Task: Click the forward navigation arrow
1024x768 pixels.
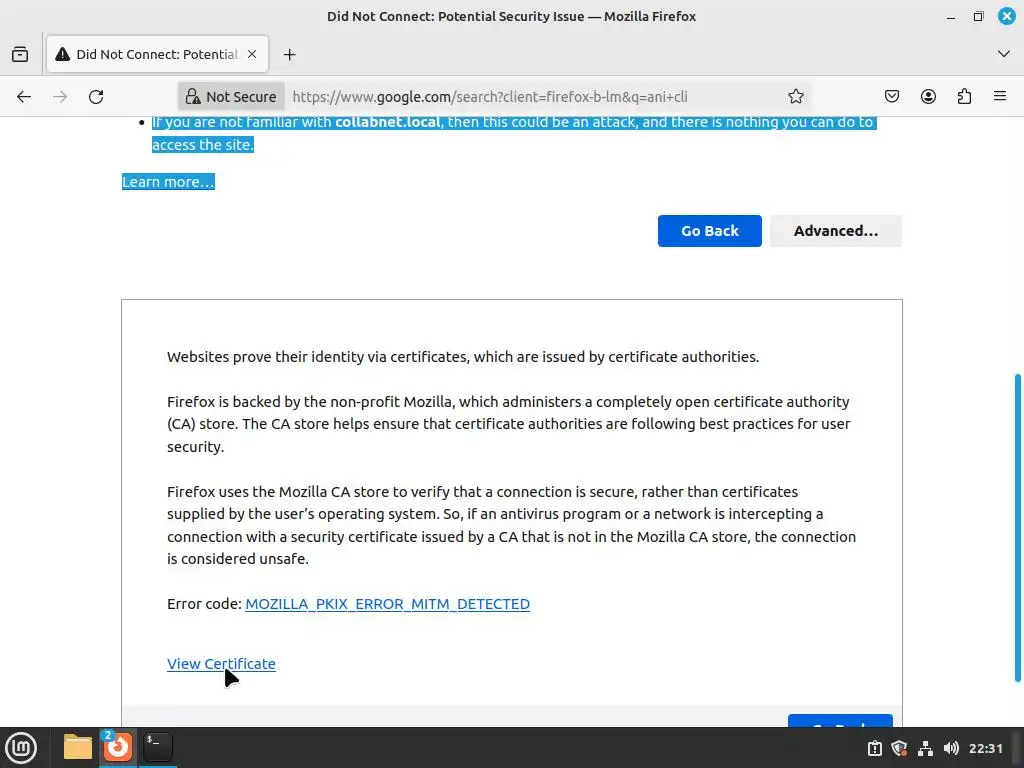Action: [x=60, y=97]
